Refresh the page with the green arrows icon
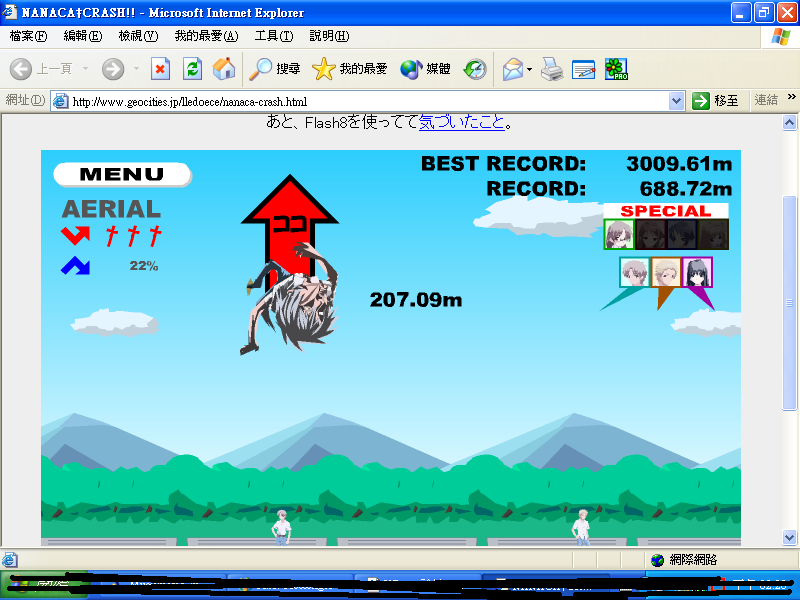 [192, 69]
